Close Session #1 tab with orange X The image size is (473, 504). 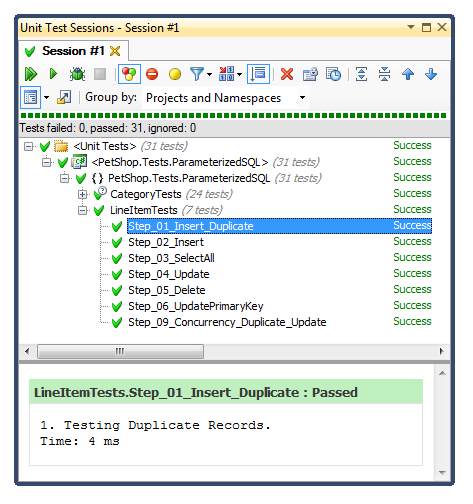115,51
